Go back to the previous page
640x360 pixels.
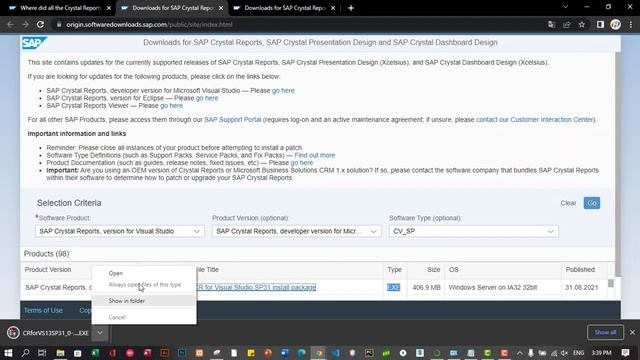click(x=10, y=24)
